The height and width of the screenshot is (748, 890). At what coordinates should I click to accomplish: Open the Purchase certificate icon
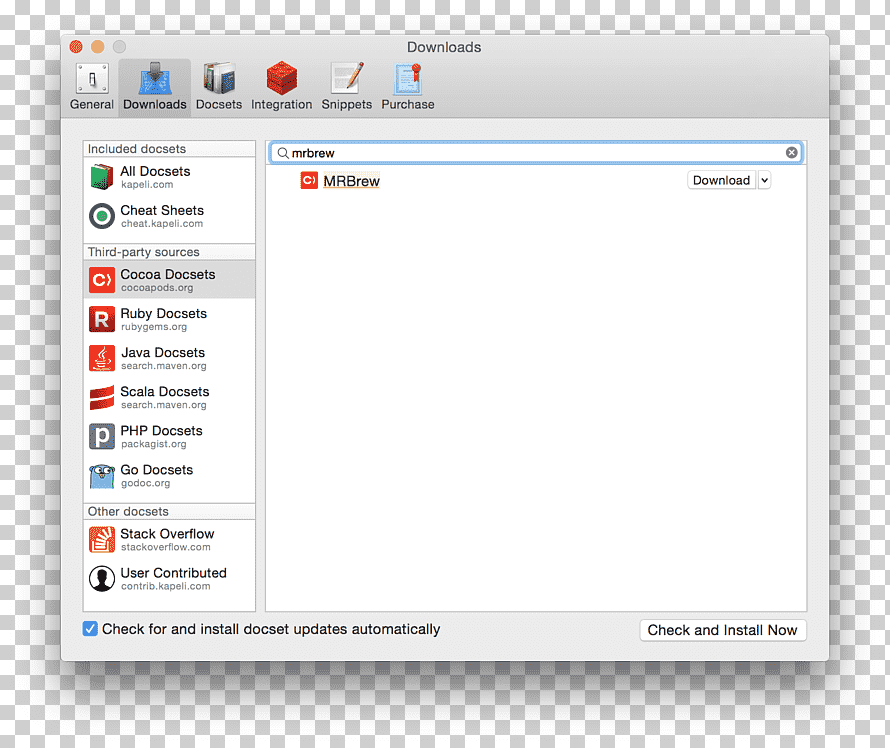click(x=408, y=78)
